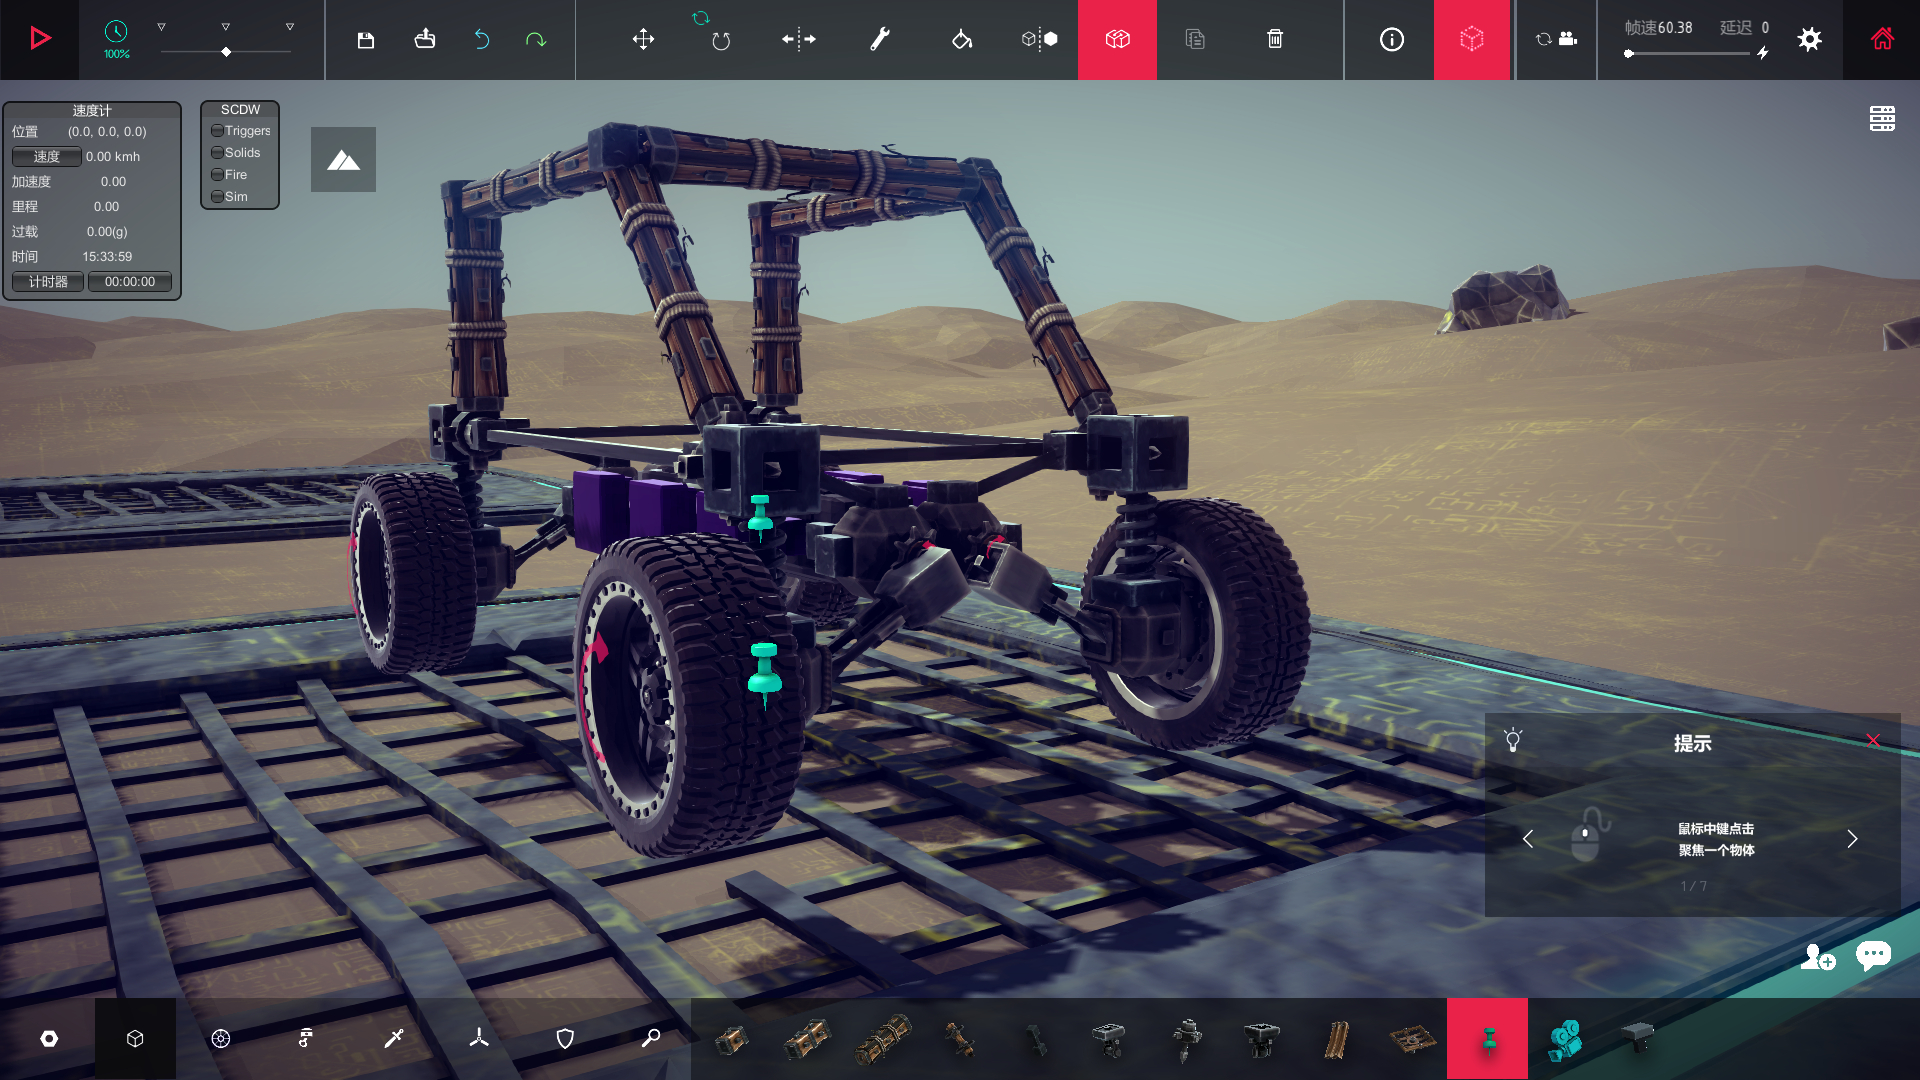Show the next hint with right chevron
The width and height of the screenshot is (1920, 1080).
point(1852,839)
